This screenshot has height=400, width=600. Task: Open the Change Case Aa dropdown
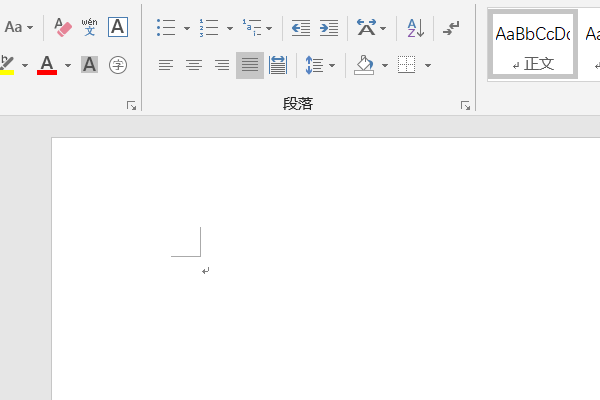coord(18,27)
